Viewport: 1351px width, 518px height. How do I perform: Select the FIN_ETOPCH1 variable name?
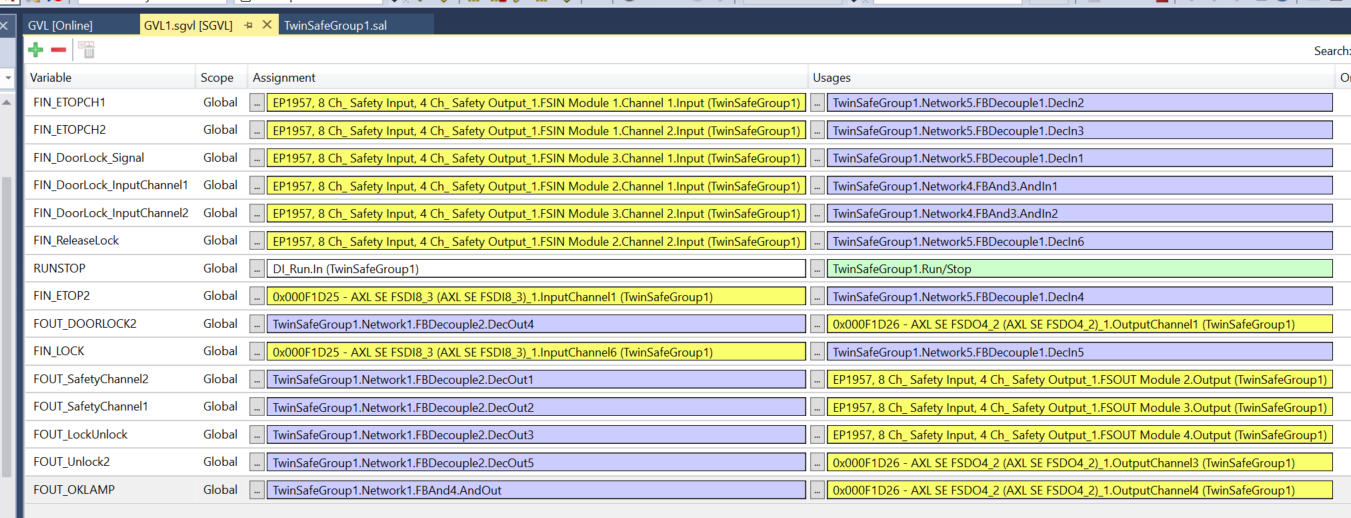[x=69, y=102]
